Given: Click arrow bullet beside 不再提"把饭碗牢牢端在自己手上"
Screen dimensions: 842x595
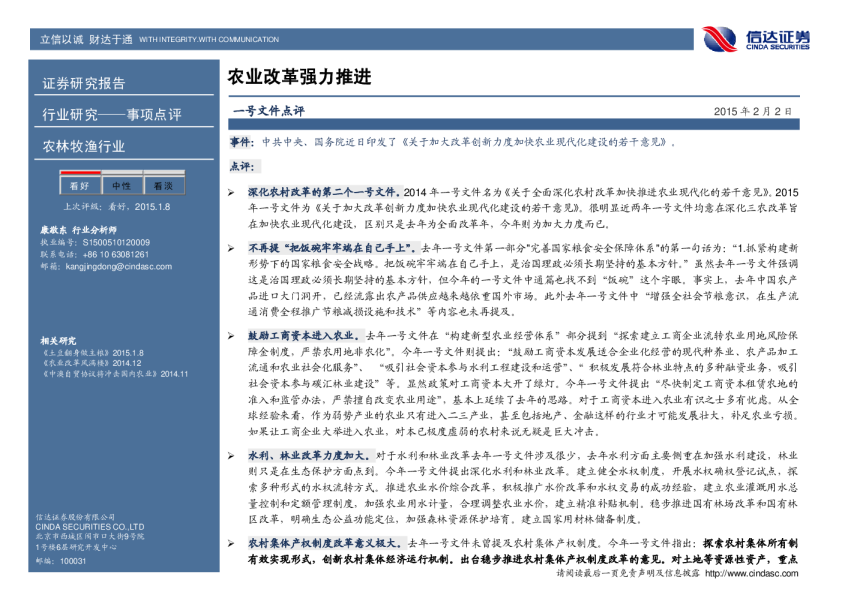Looking at the screenshot, I should 230,244.
